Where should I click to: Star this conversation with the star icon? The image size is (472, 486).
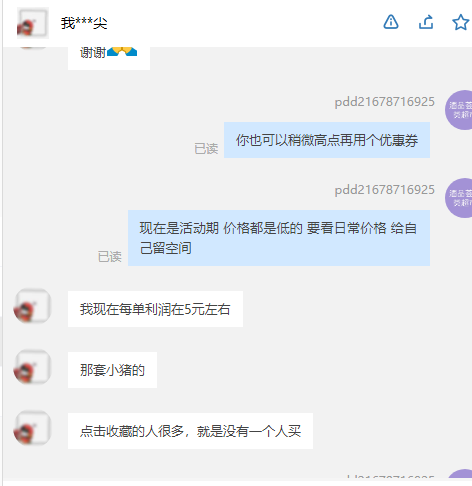pos(461,22)
